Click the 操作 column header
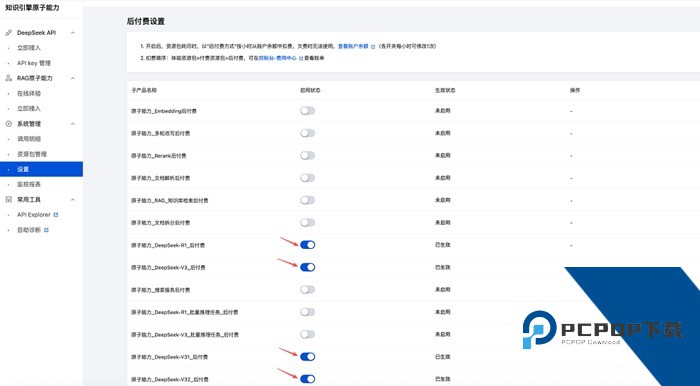This screenshot has width=700, height=386. coord(575,90)
